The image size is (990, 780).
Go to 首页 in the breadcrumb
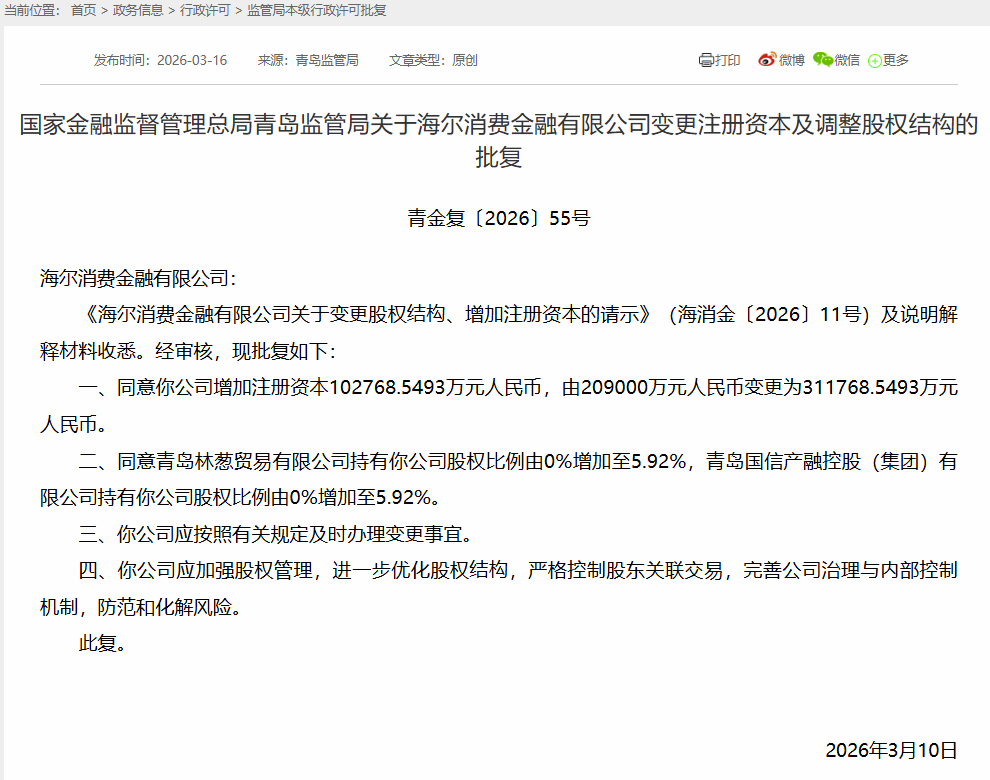83,10
